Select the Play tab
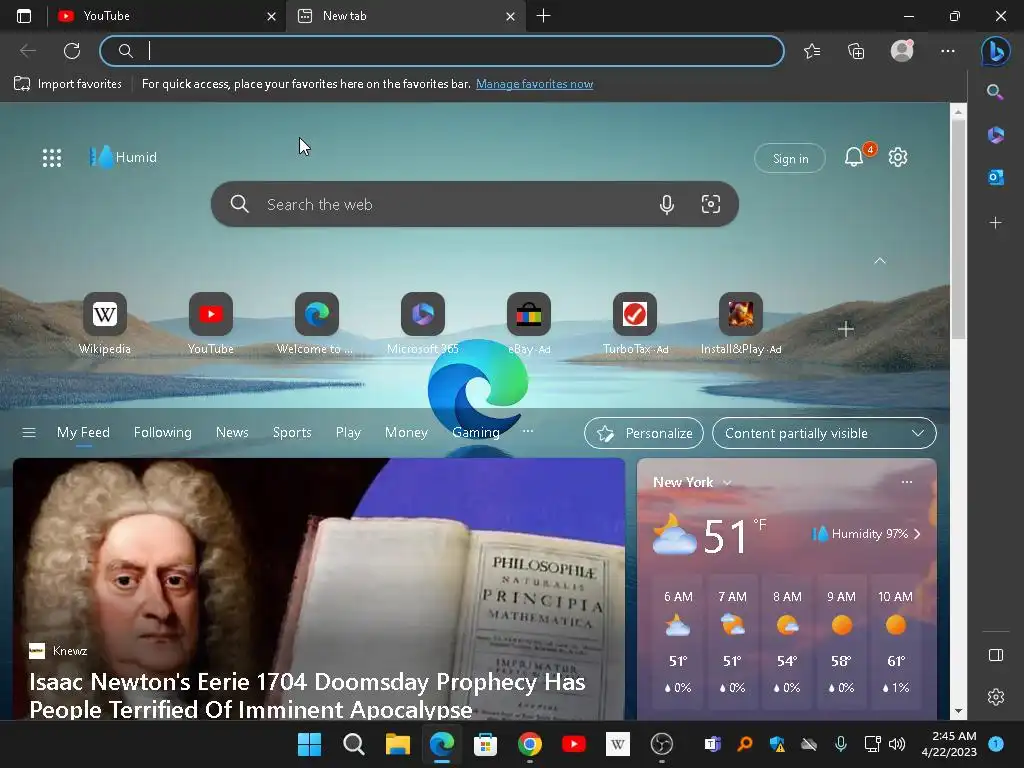This screenshot has height=768, width=1024. click(x=348, y=432)
